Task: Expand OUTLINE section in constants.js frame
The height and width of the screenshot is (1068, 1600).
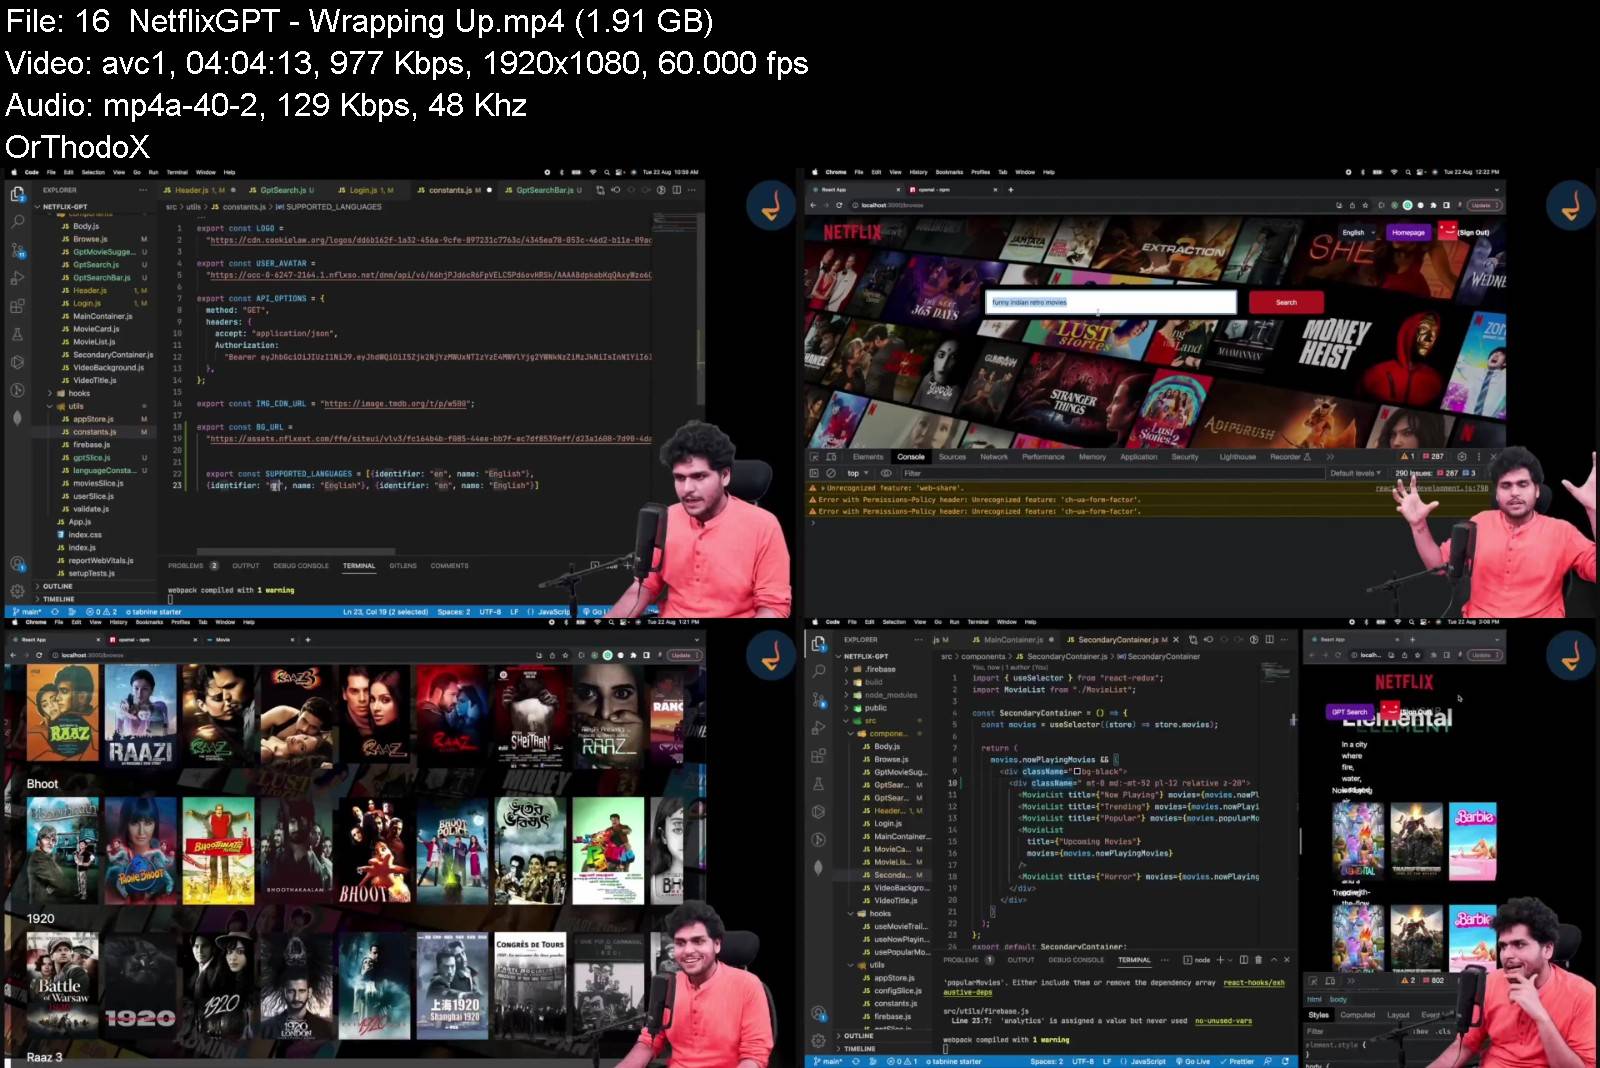Action: coord(56,586)
